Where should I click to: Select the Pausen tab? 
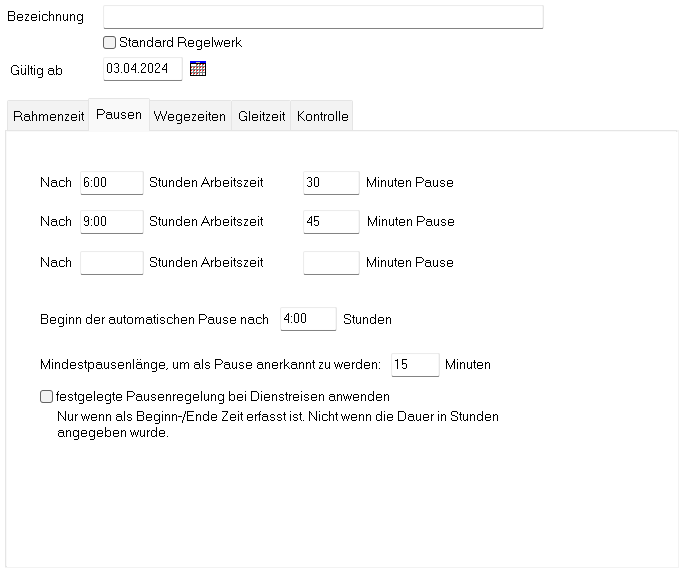point(119,115)
